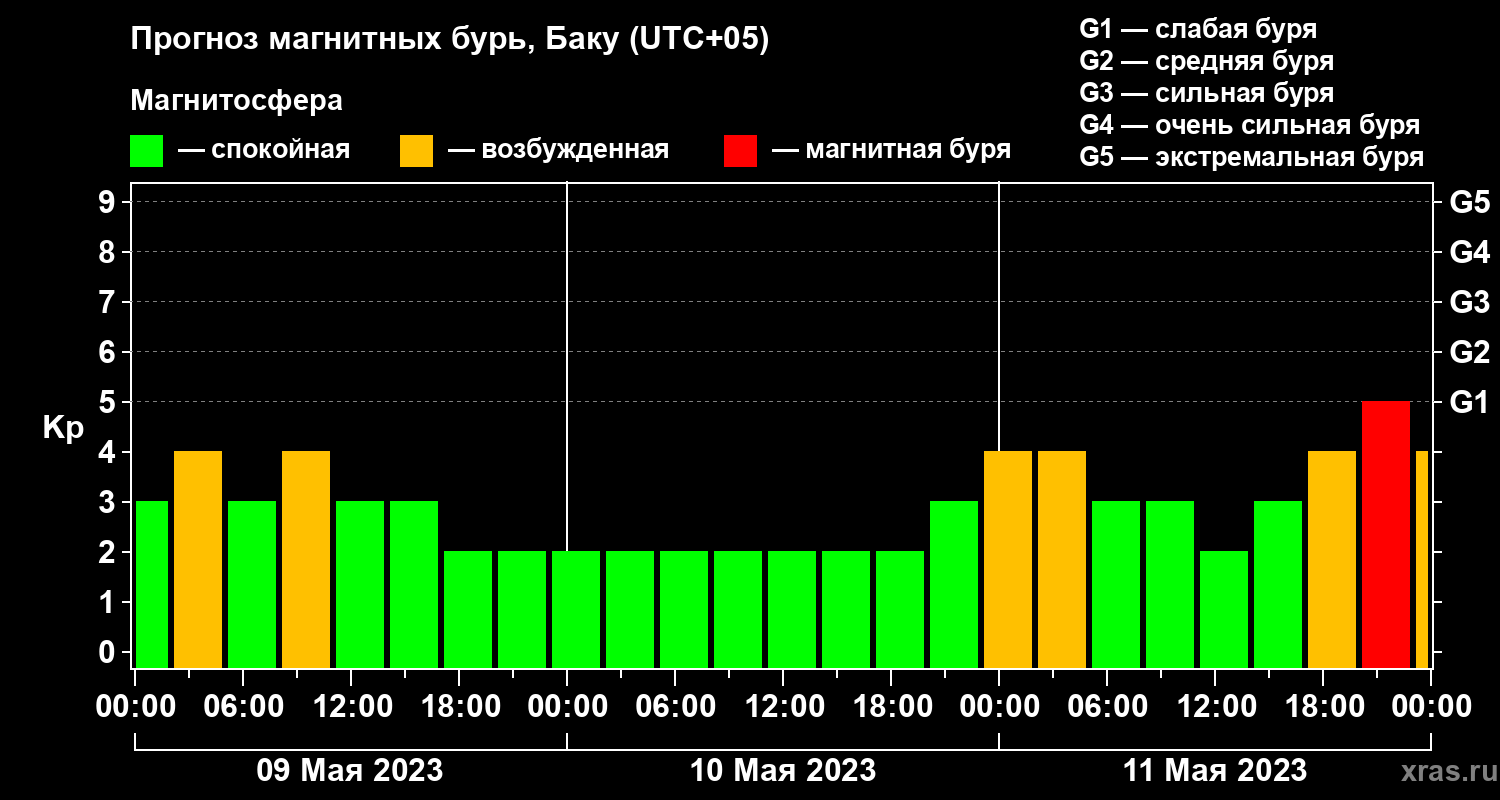Click the 'G3 — сильная буря' description
1500x800 pixels.
pyautogui.click(x=1206, y=93)
